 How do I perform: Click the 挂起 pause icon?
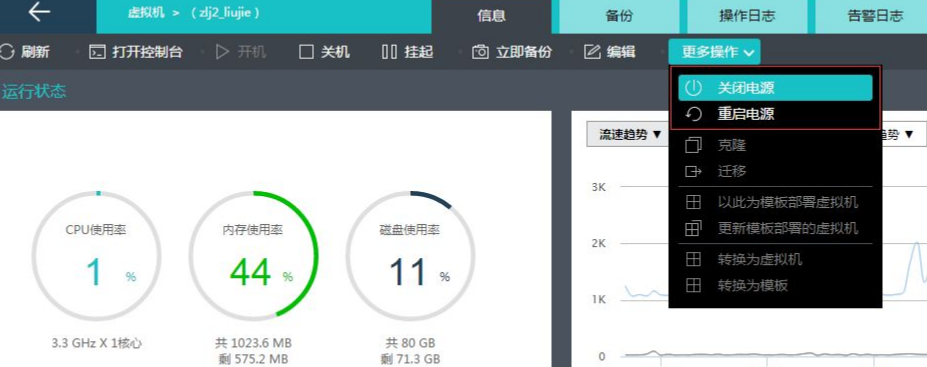tap(389, 52)
